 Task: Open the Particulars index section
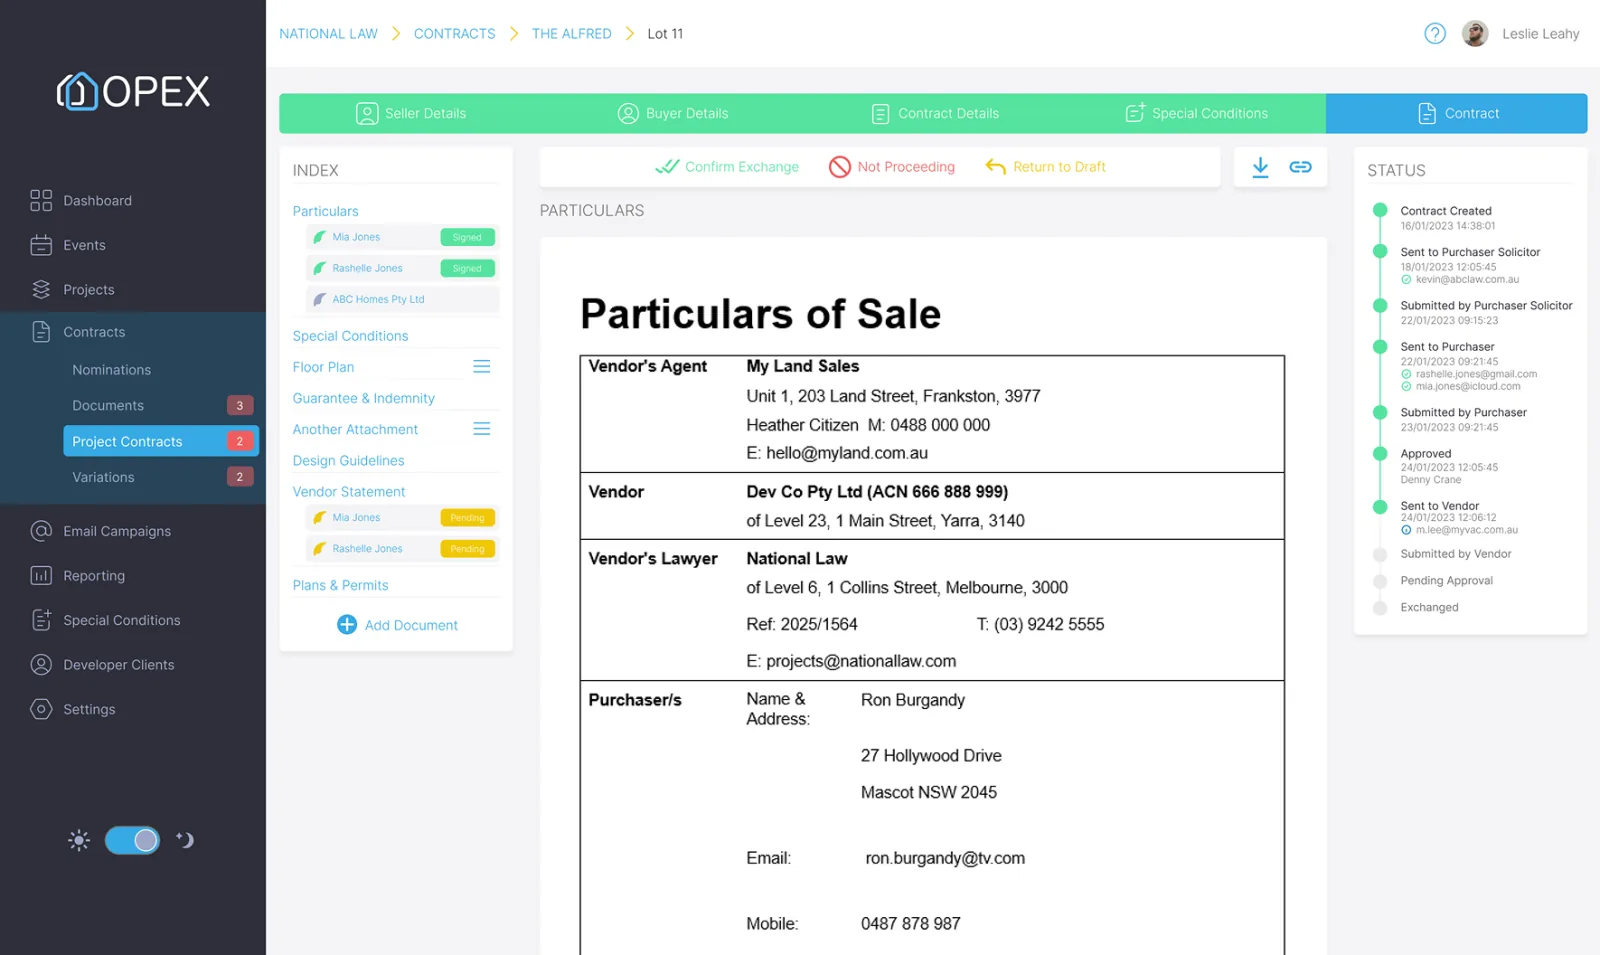(326, 211)
